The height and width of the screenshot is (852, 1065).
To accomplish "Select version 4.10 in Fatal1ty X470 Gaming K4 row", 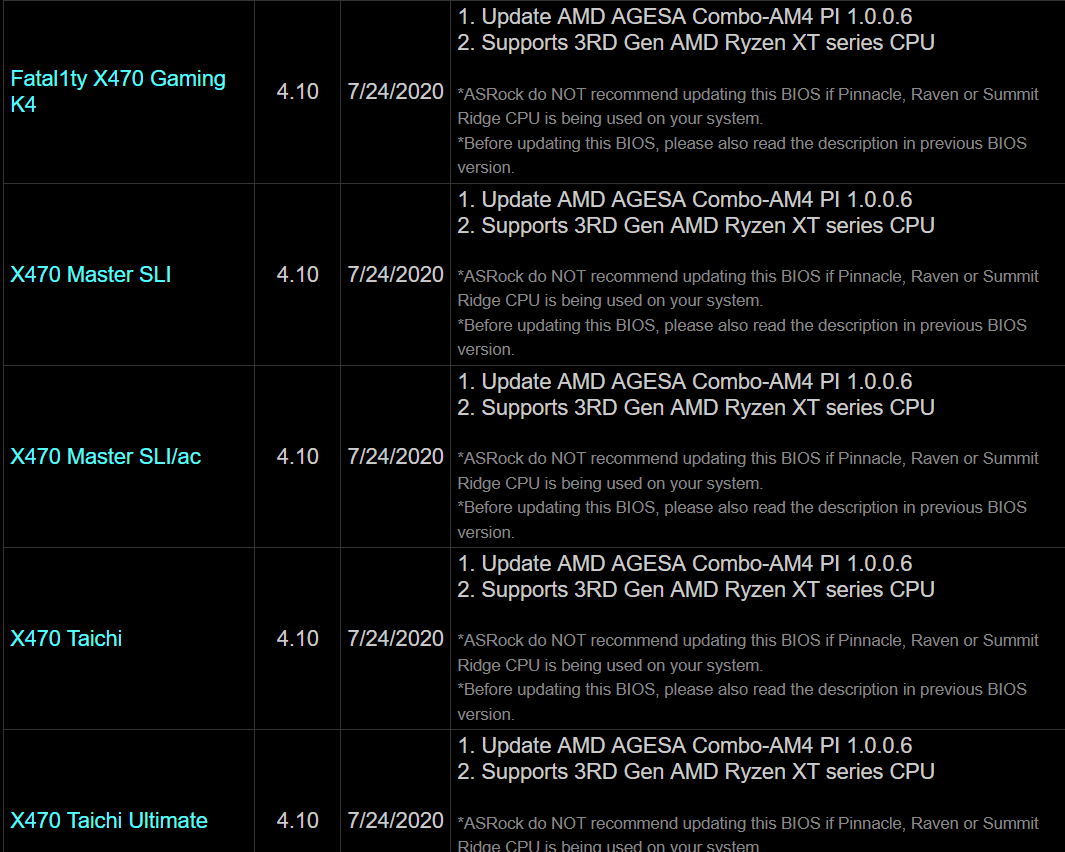I will tap(297, 92).
